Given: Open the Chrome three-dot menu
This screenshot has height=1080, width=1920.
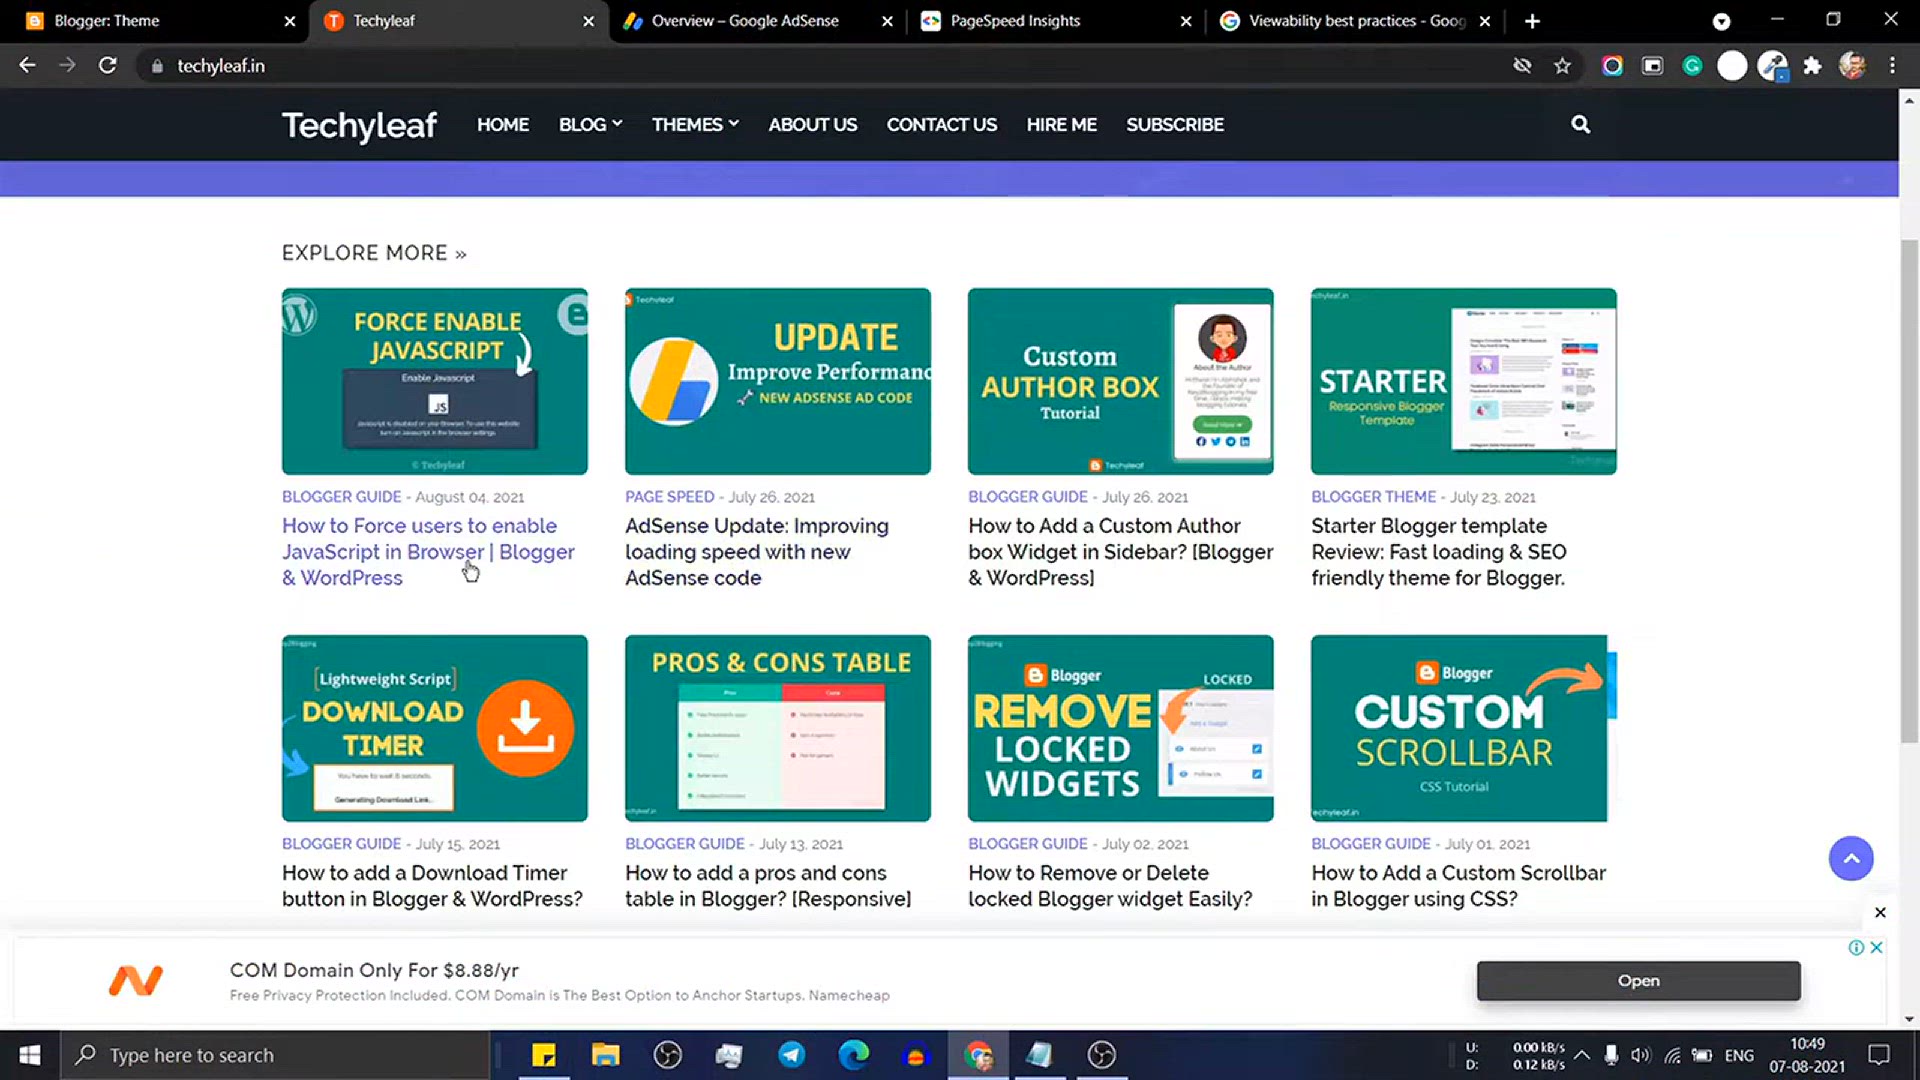Looking at the screenshot, I should pyautogui.click(x=1892, y=66).
